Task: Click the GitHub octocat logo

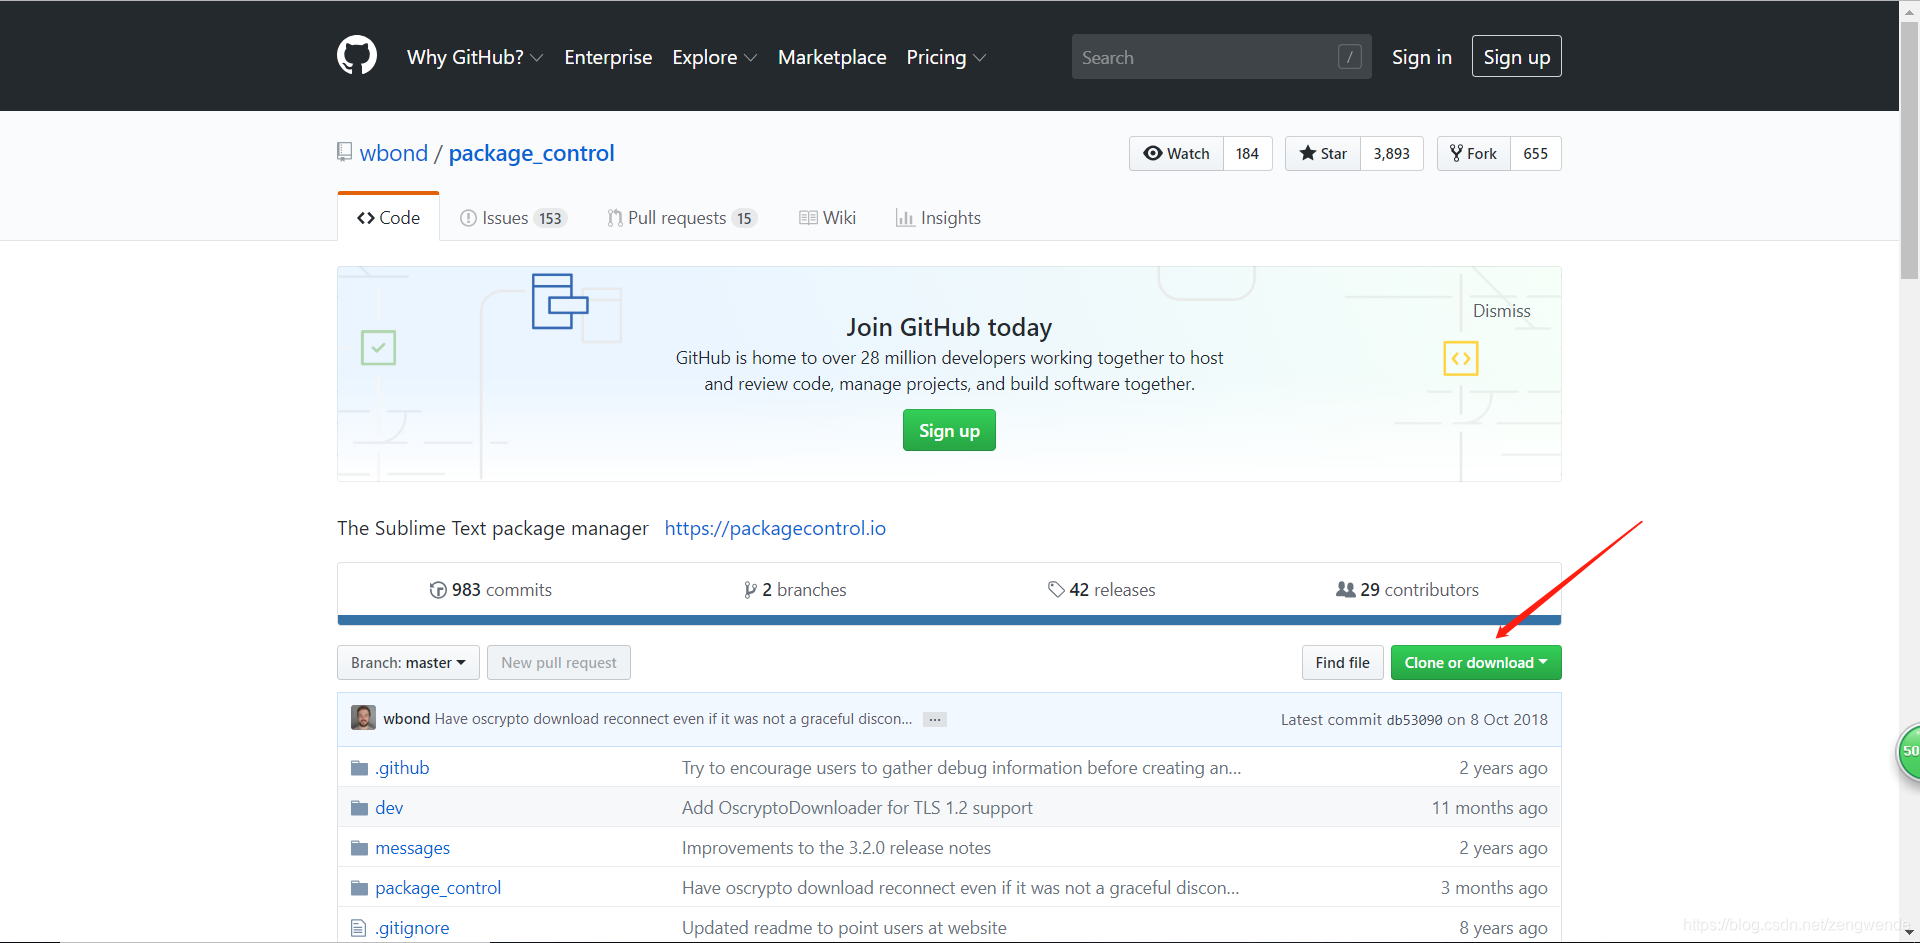Action: [x=357, y=55]
